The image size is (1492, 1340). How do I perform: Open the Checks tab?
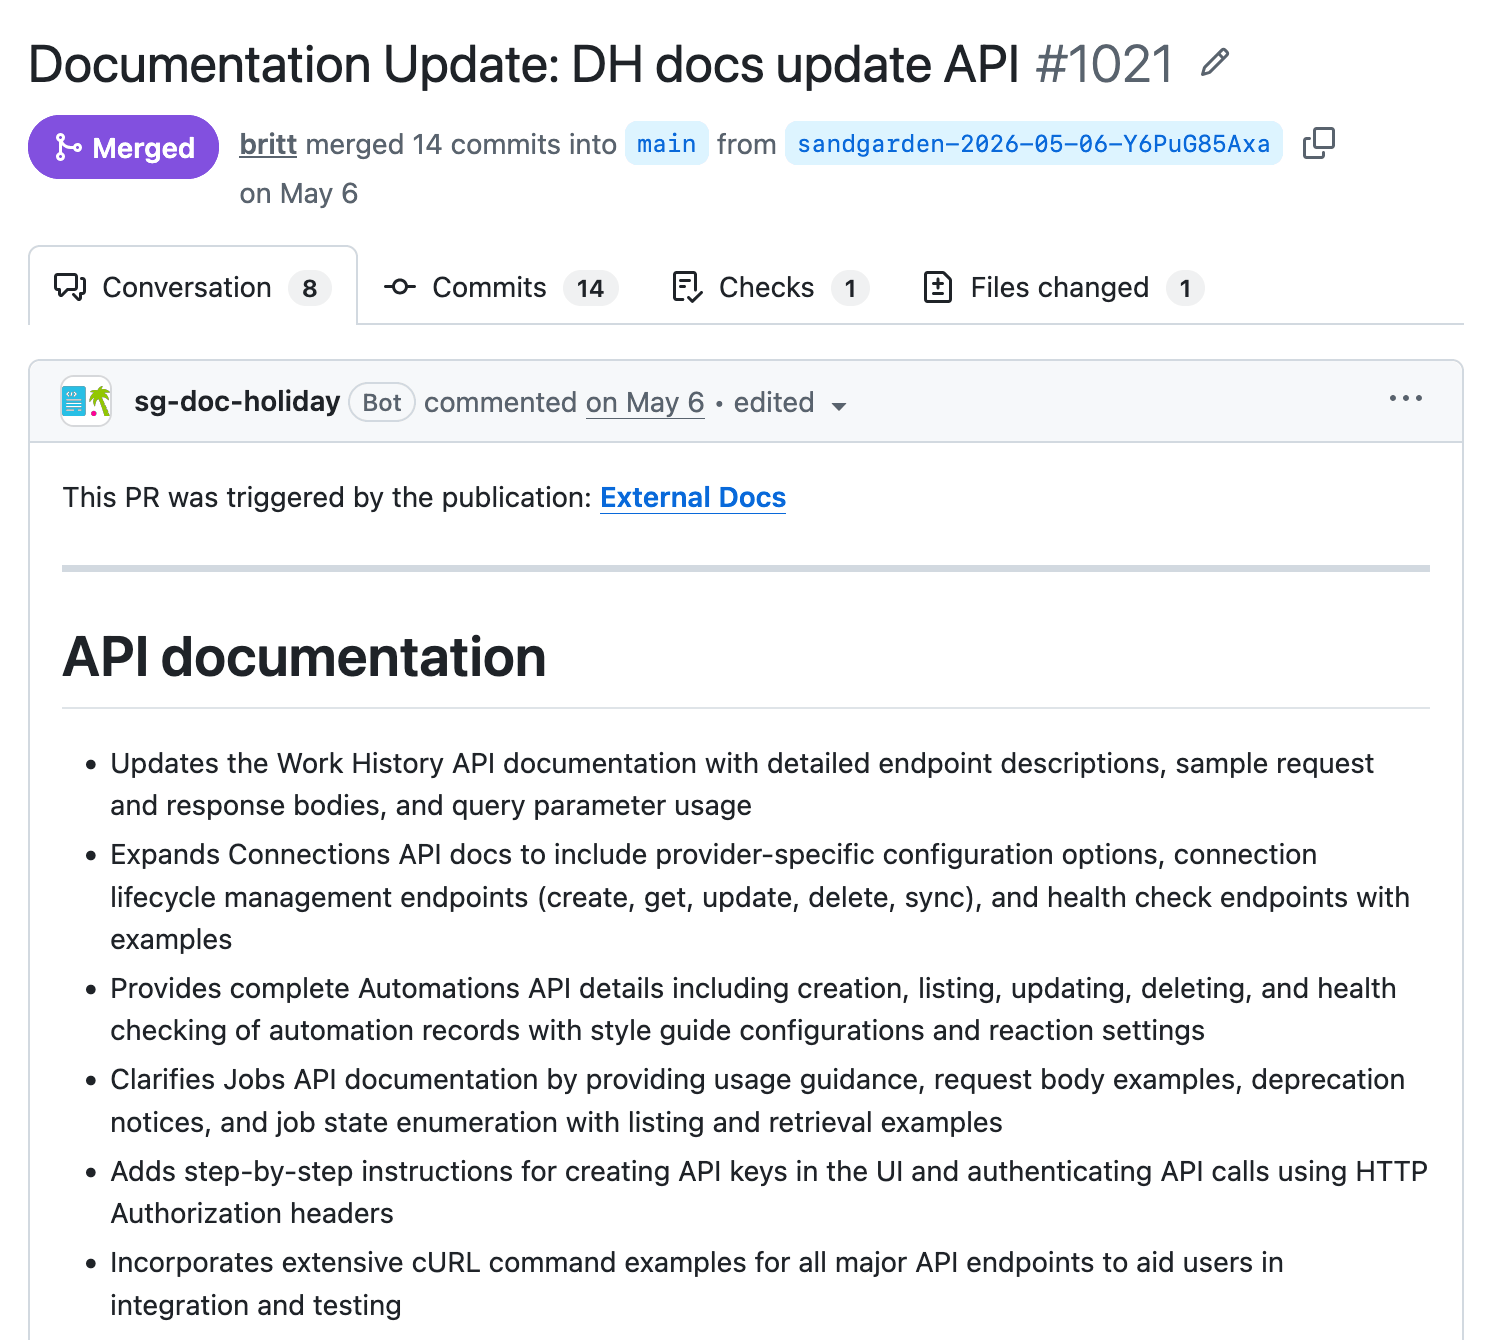[769, 287]
